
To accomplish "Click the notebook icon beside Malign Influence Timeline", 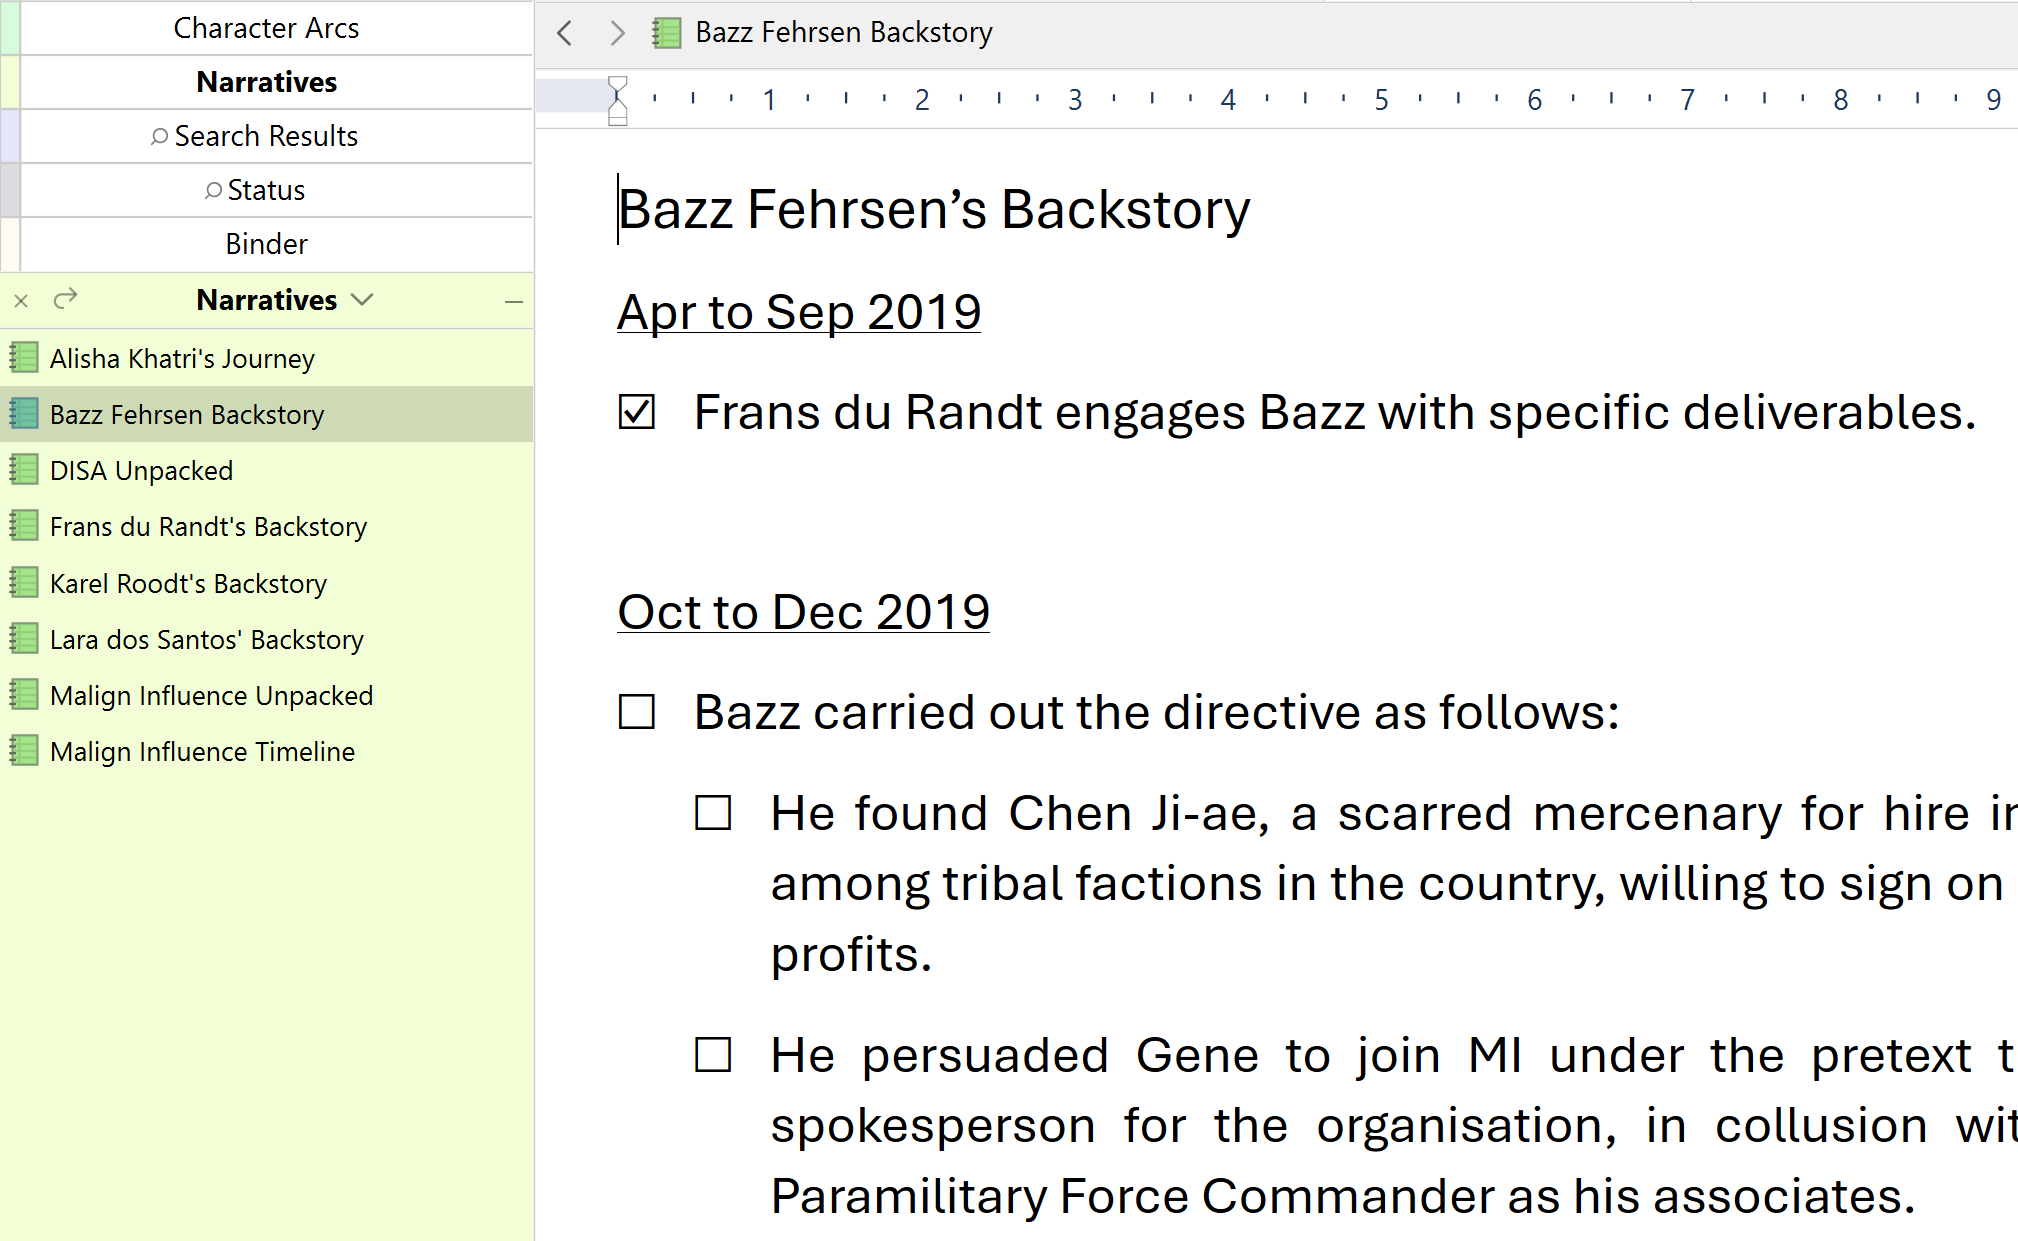I will [x=24, y=751].
